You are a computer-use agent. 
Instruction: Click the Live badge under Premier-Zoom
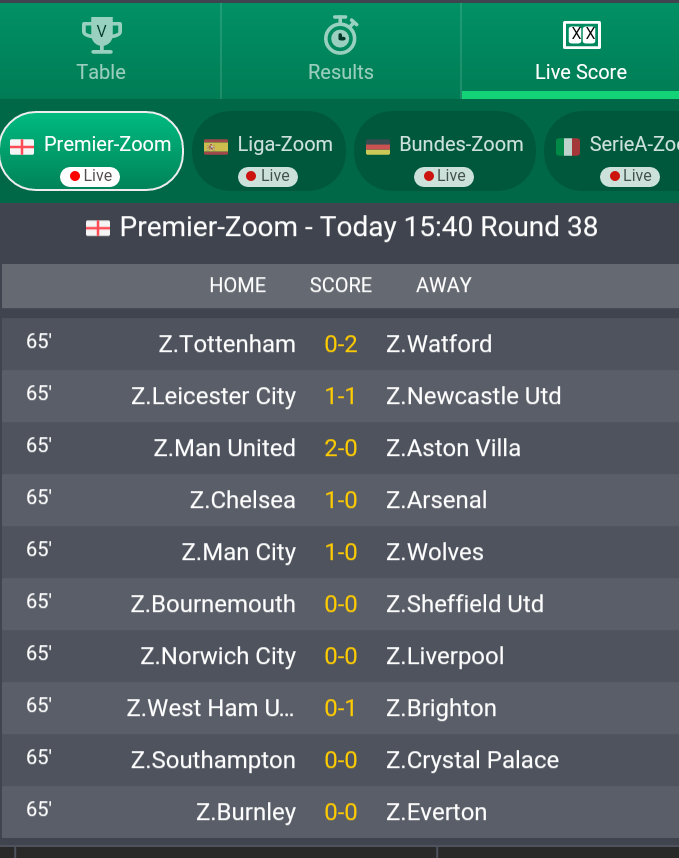tap(90, 176)
